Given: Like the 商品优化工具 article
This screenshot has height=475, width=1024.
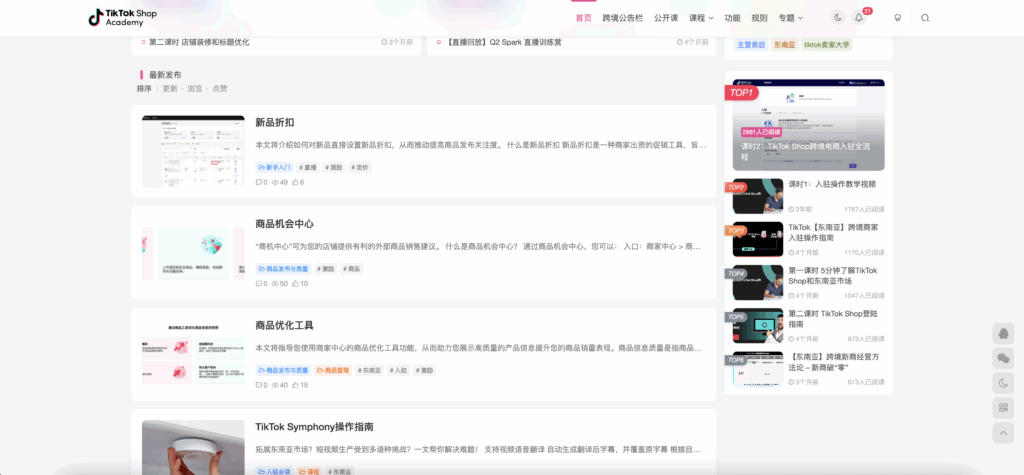Looking at the screenshot, I should tap(300, 385).
